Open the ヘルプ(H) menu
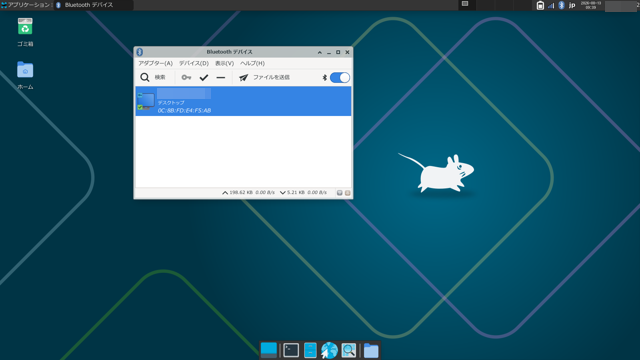640x360 pixels. coord(252,63)
